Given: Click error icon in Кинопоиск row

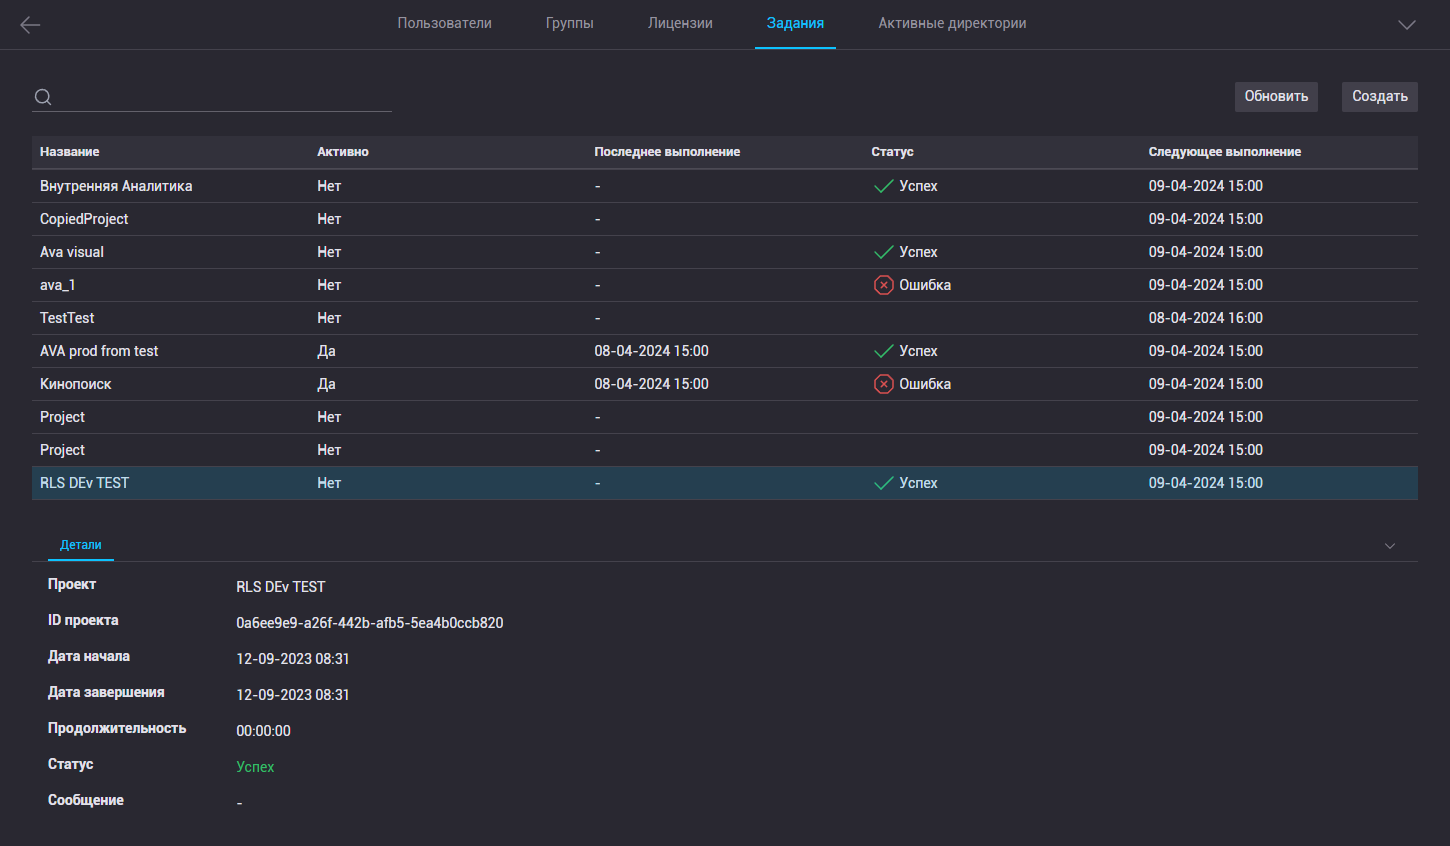Looking at the screenshot, I should pos(884,384).
